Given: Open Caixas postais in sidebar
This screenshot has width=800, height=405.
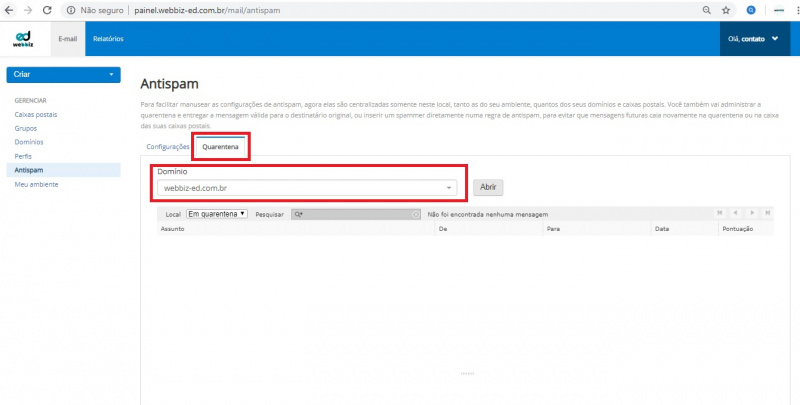Looking at the screenshot, I should tap(34, 114).
